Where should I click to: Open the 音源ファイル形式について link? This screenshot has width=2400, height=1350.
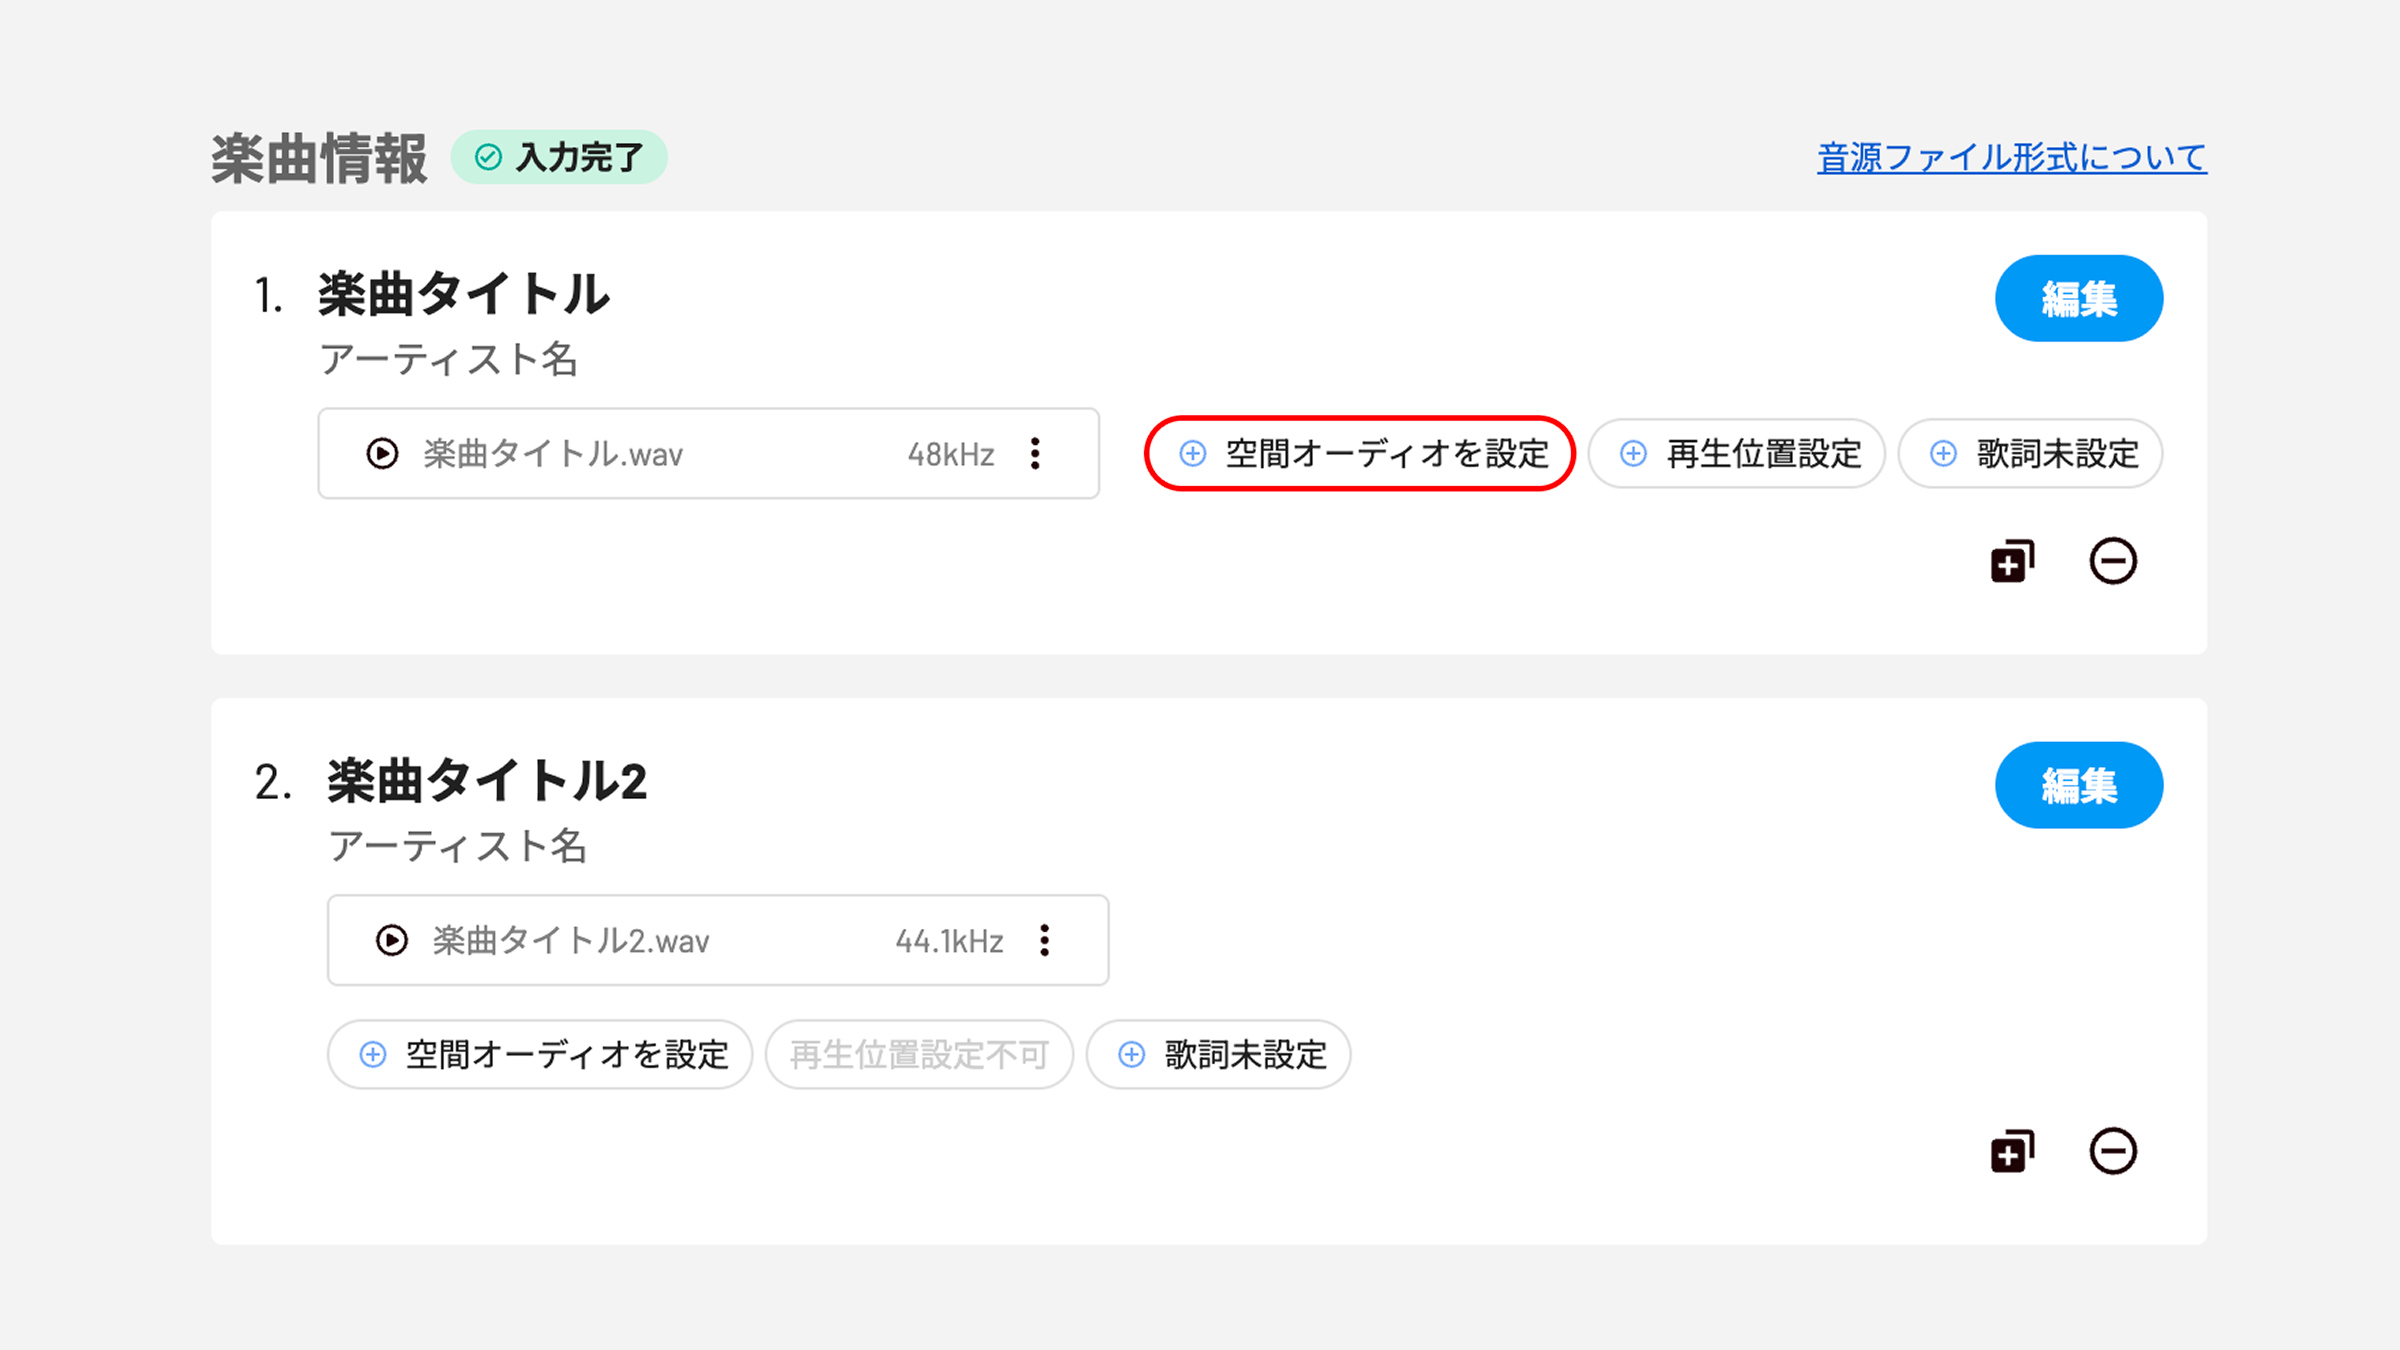pos(2012,158)
